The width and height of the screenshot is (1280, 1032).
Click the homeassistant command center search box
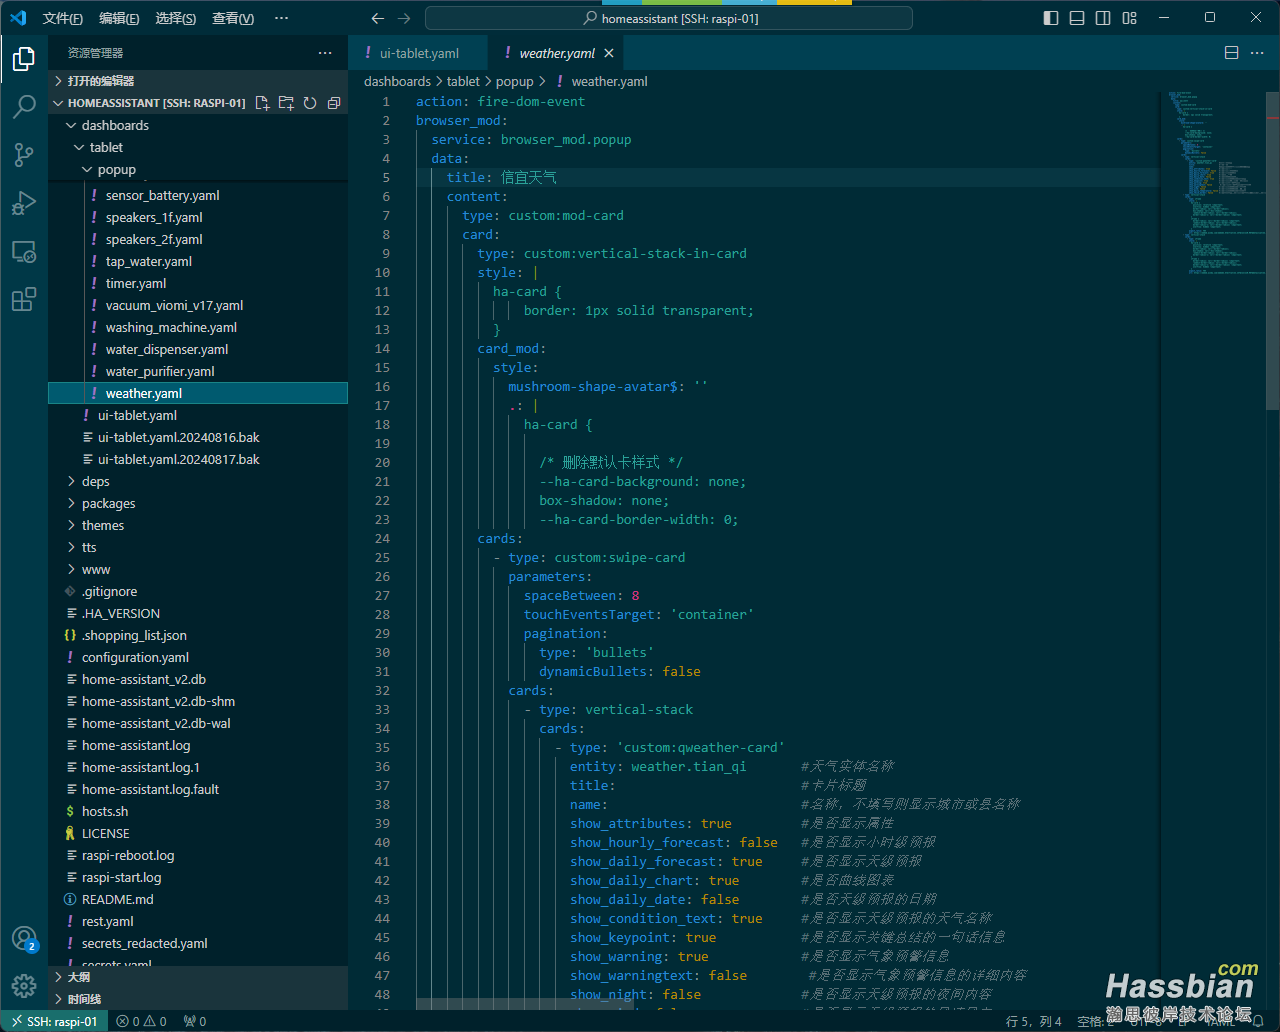[669, 18]
